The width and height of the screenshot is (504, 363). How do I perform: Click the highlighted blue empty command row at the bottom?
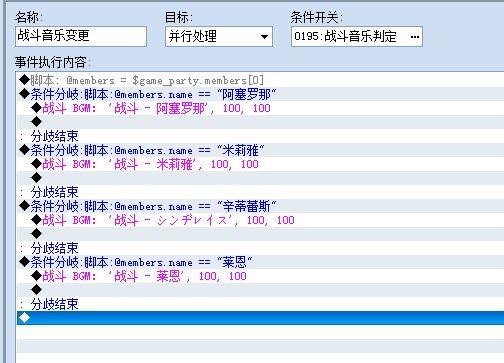tap(261, 318)
